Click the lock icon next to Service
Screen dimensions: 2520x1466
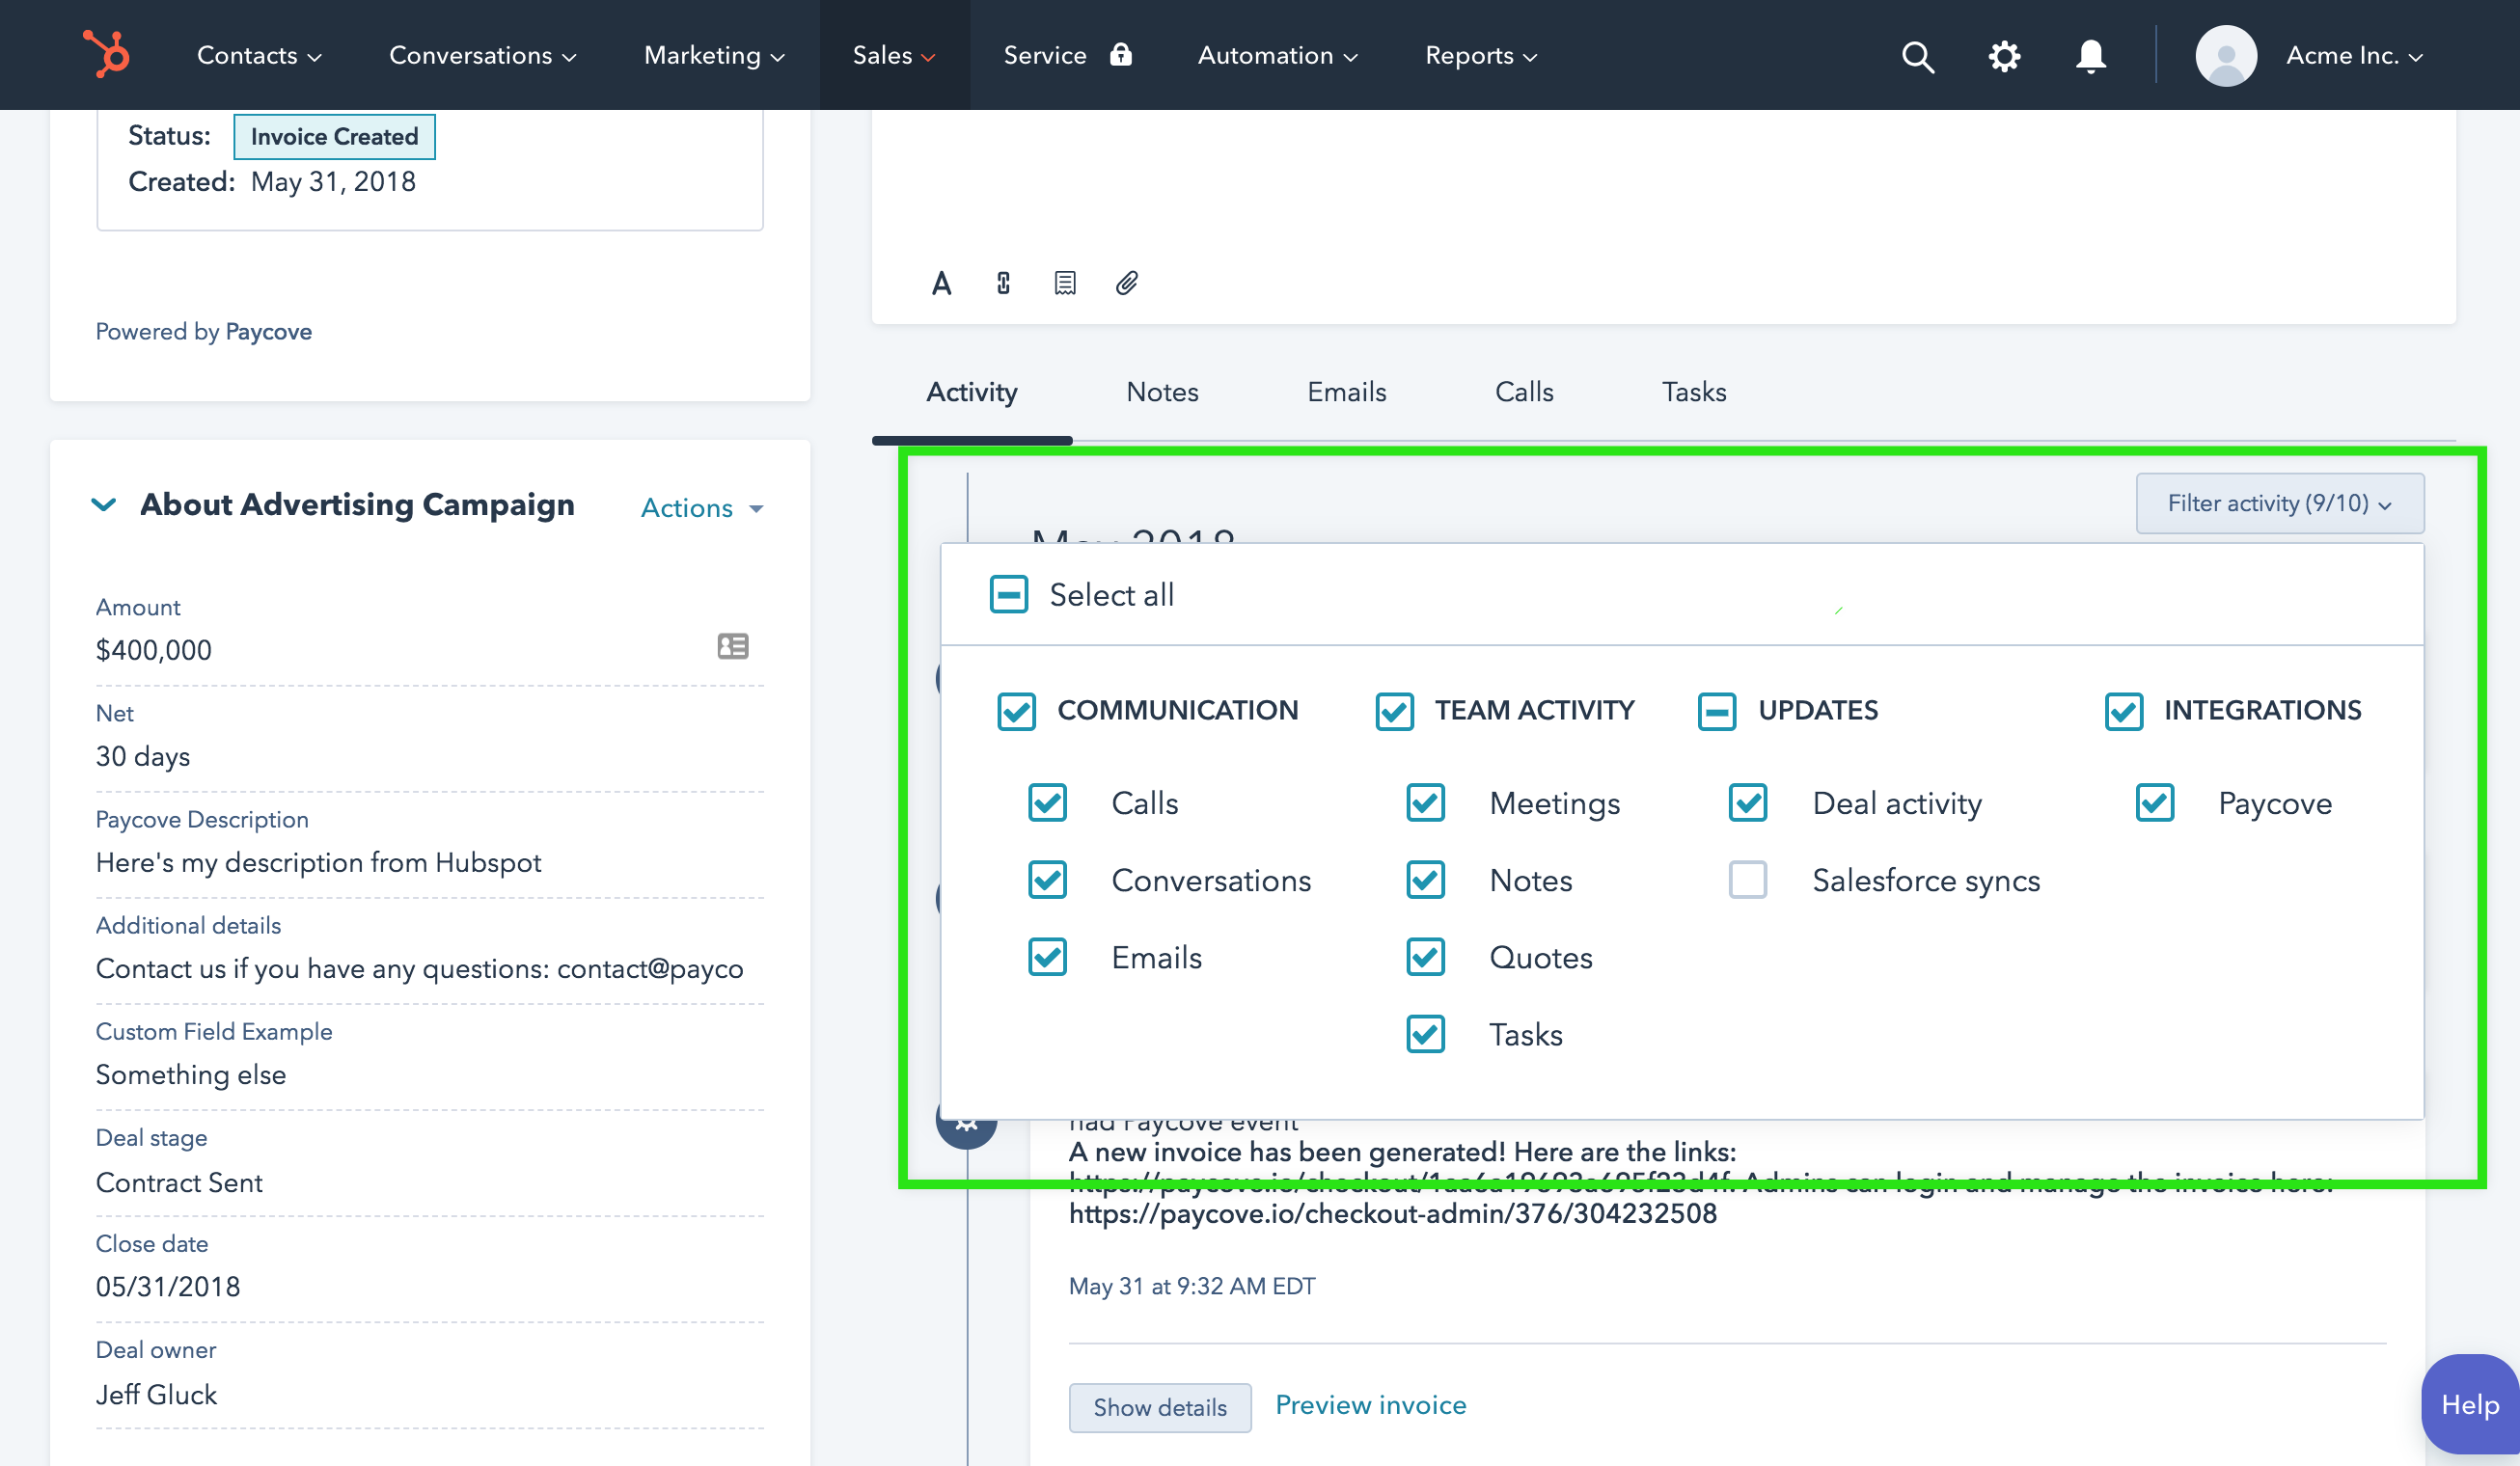[x=1121, y=54]
